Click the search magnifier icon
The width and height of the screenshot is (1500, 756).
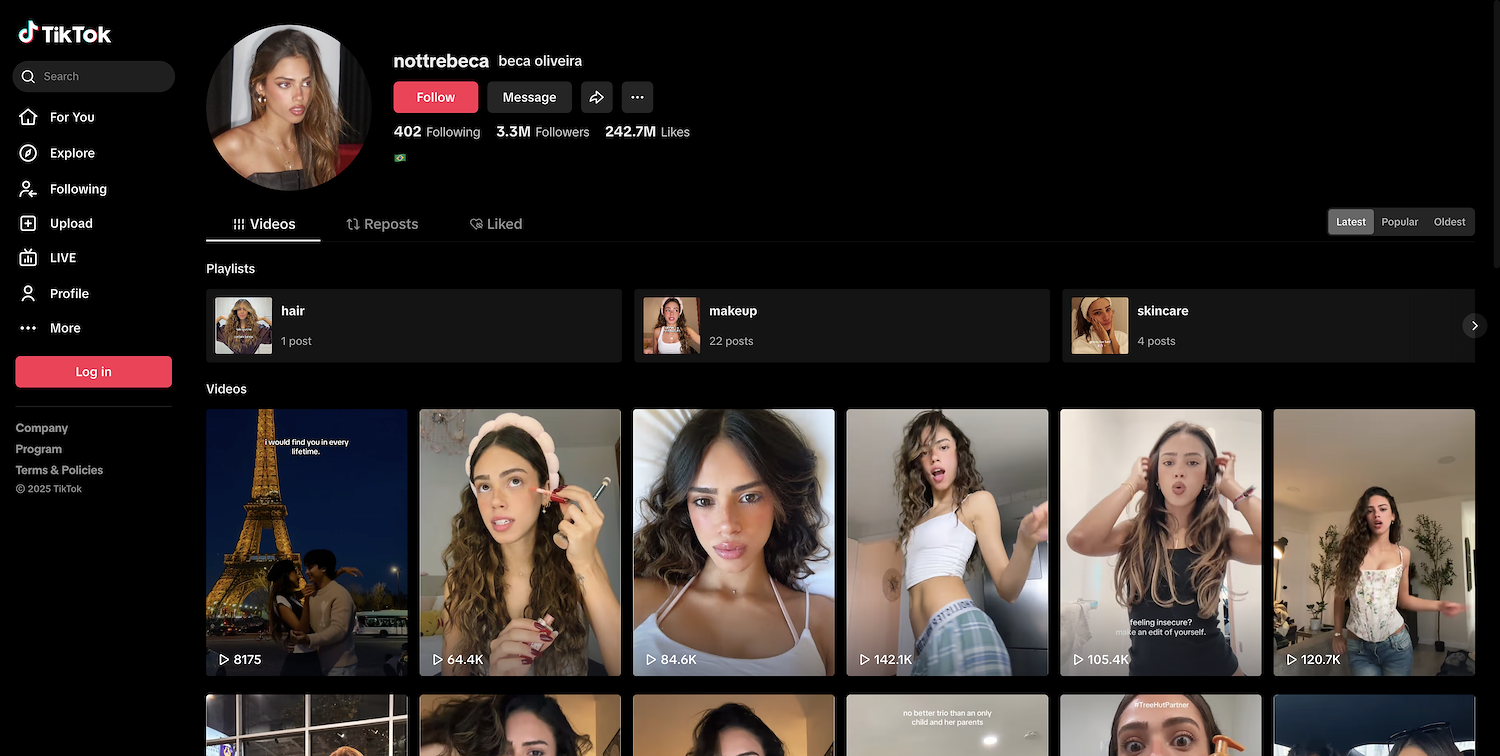click(x=28, y=76)
